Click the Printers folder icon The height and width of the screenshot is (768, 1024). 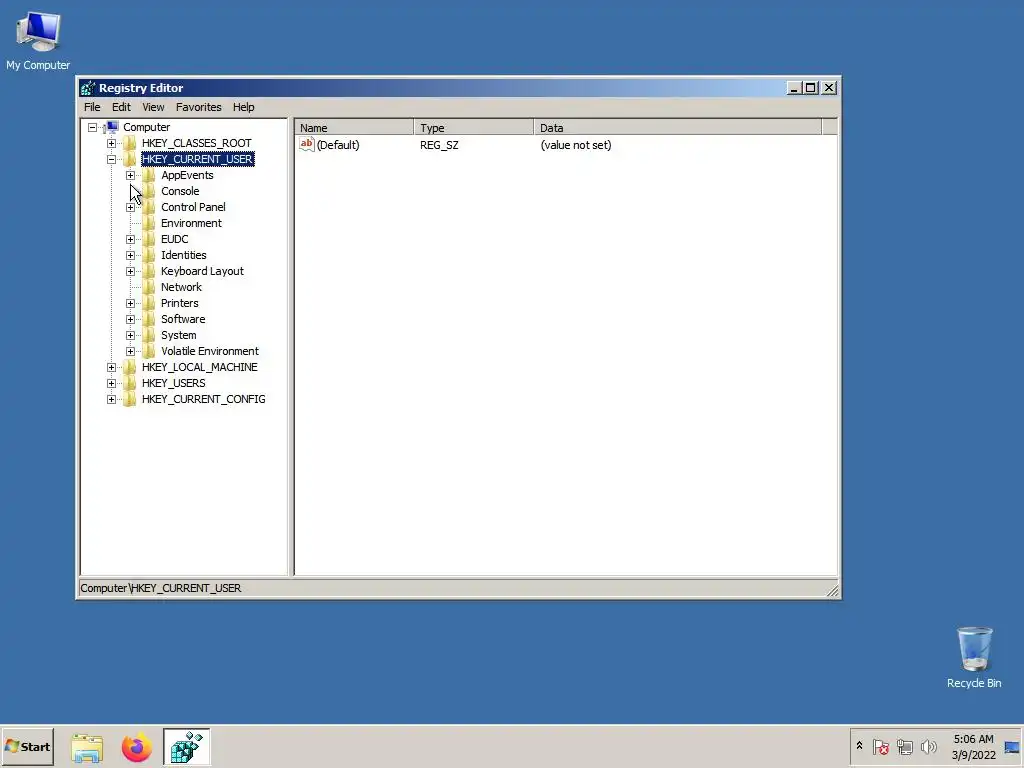coord(149,303)
